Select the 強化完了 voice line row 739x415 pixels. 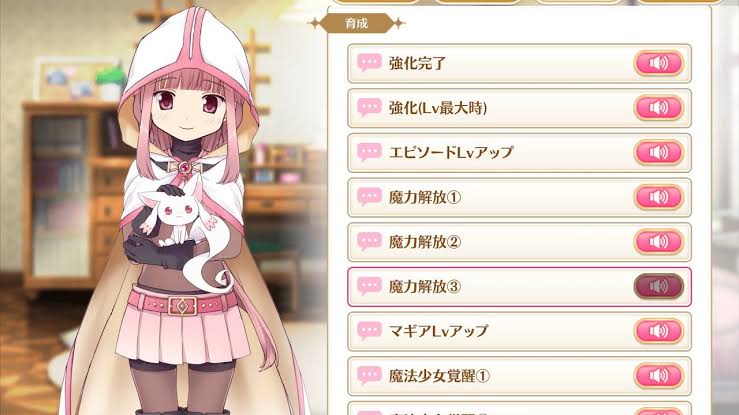[519, 63]
